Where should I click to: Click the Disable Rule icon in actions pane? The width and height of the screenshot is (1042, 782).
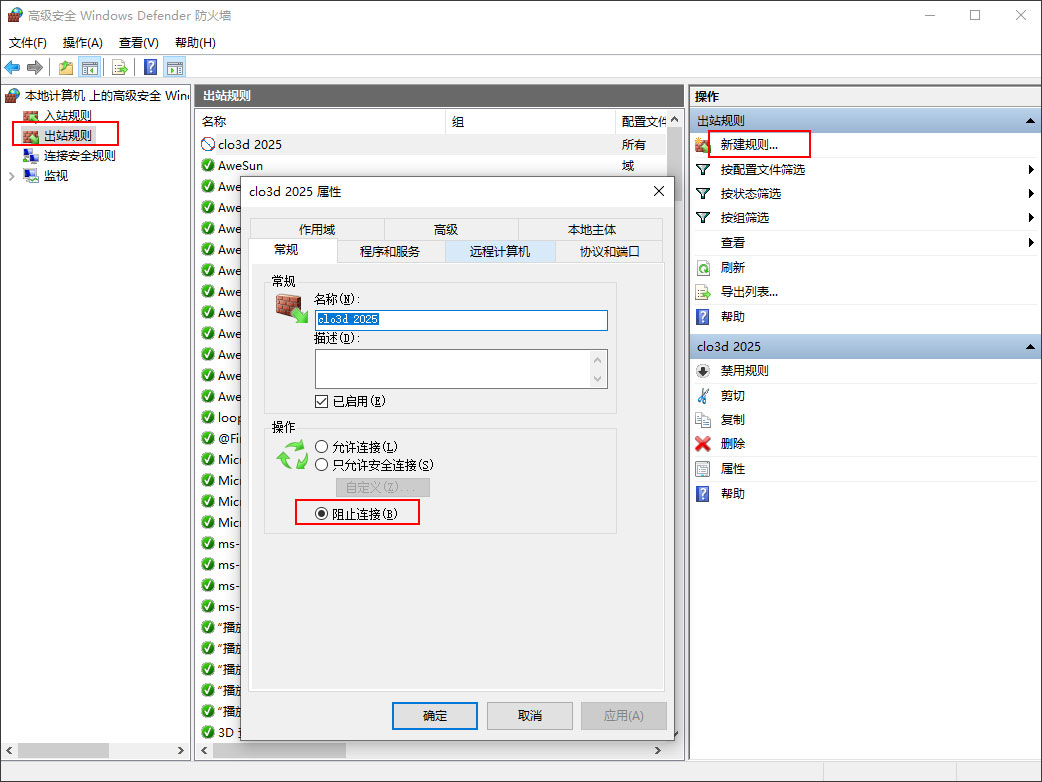click(x=703, y=371)
